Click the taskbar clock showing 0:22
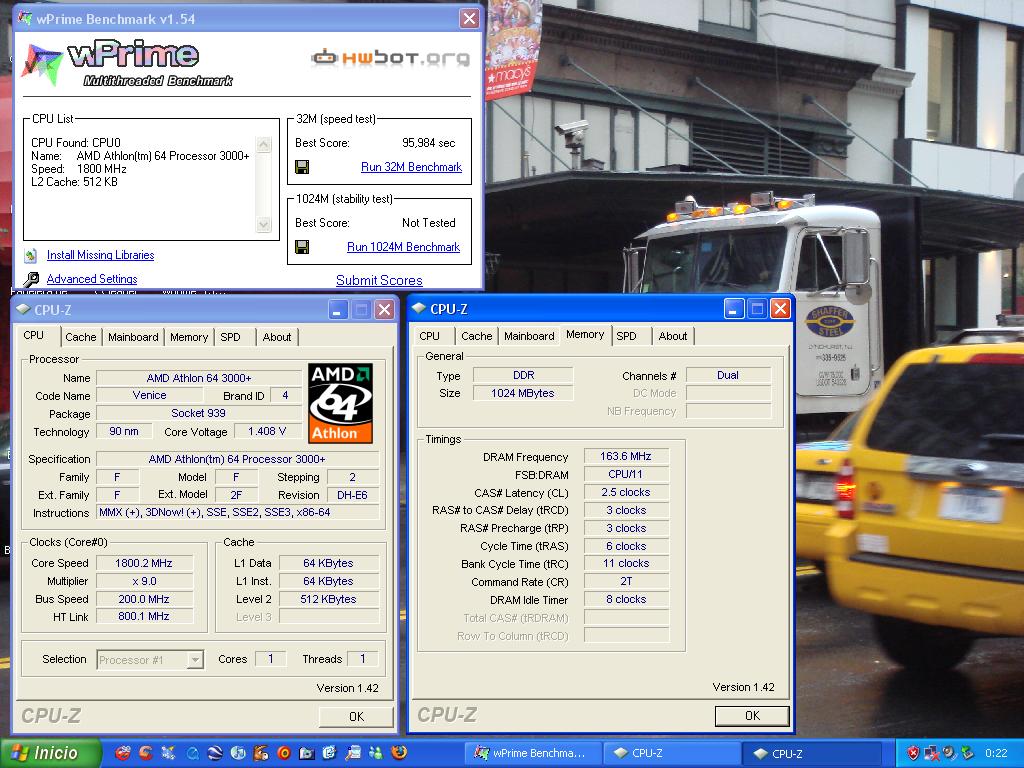 995,753
